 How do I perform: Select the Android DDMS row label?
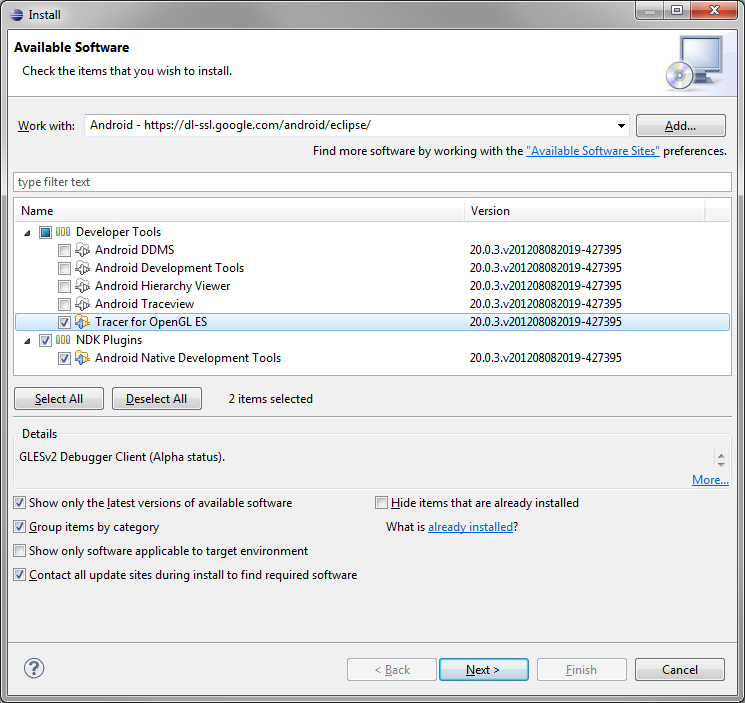[x=134, y=250]
